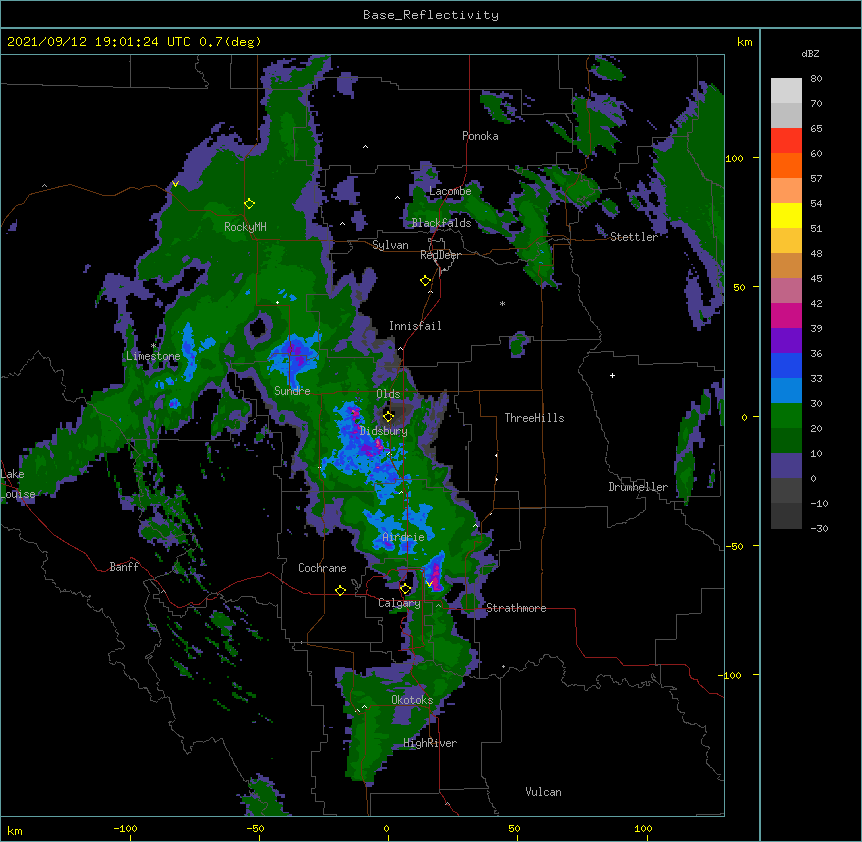Select the Limestone label
The image size is (862, 842).
pyautogui.click(x=153, y=356)
